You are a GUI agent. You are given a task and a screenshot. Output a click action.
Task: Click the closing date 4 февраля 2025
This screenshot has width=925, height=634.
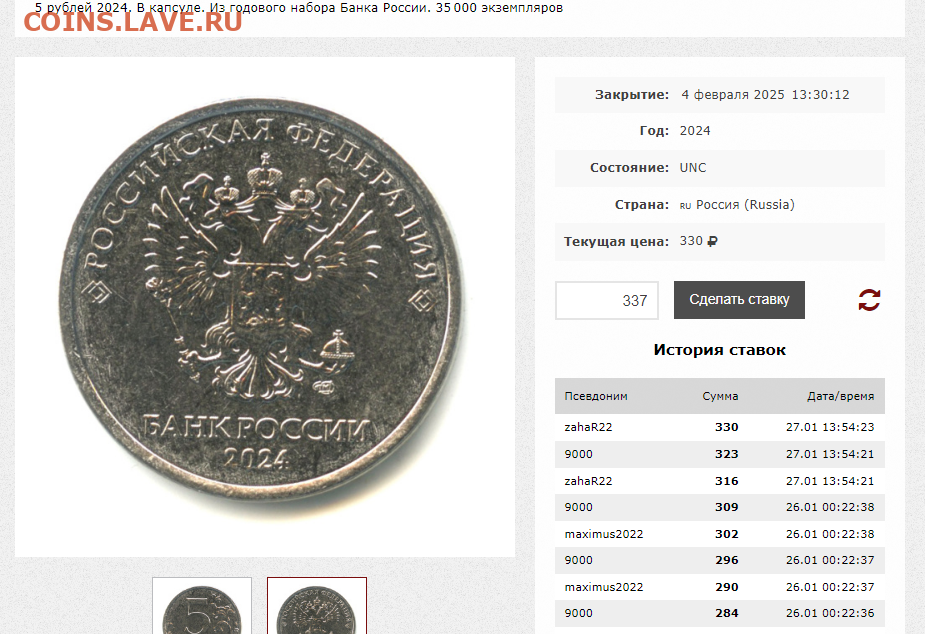(733, 94)
